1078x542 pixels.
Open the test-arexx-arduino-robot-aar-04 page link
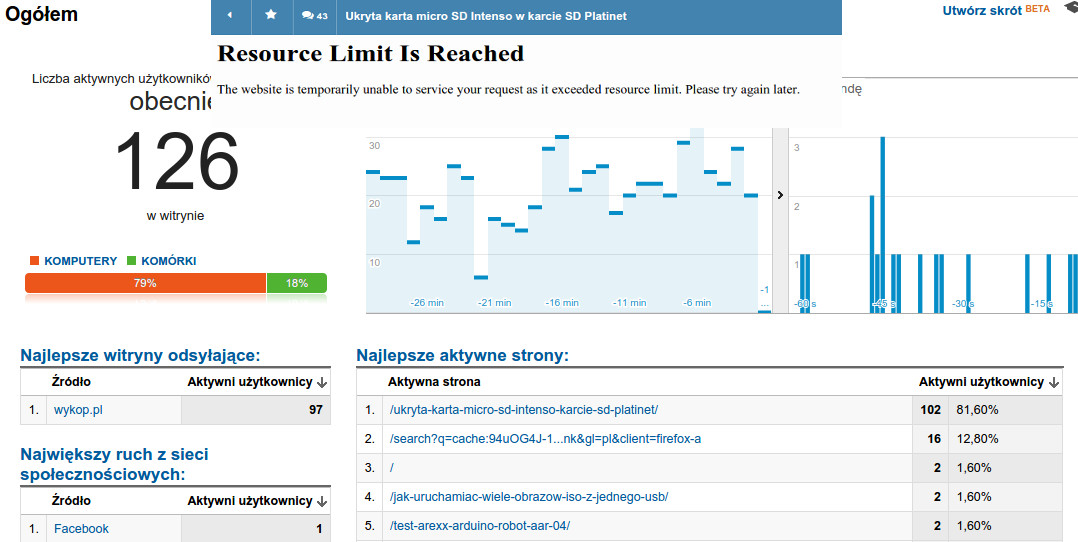coord(479,526)
